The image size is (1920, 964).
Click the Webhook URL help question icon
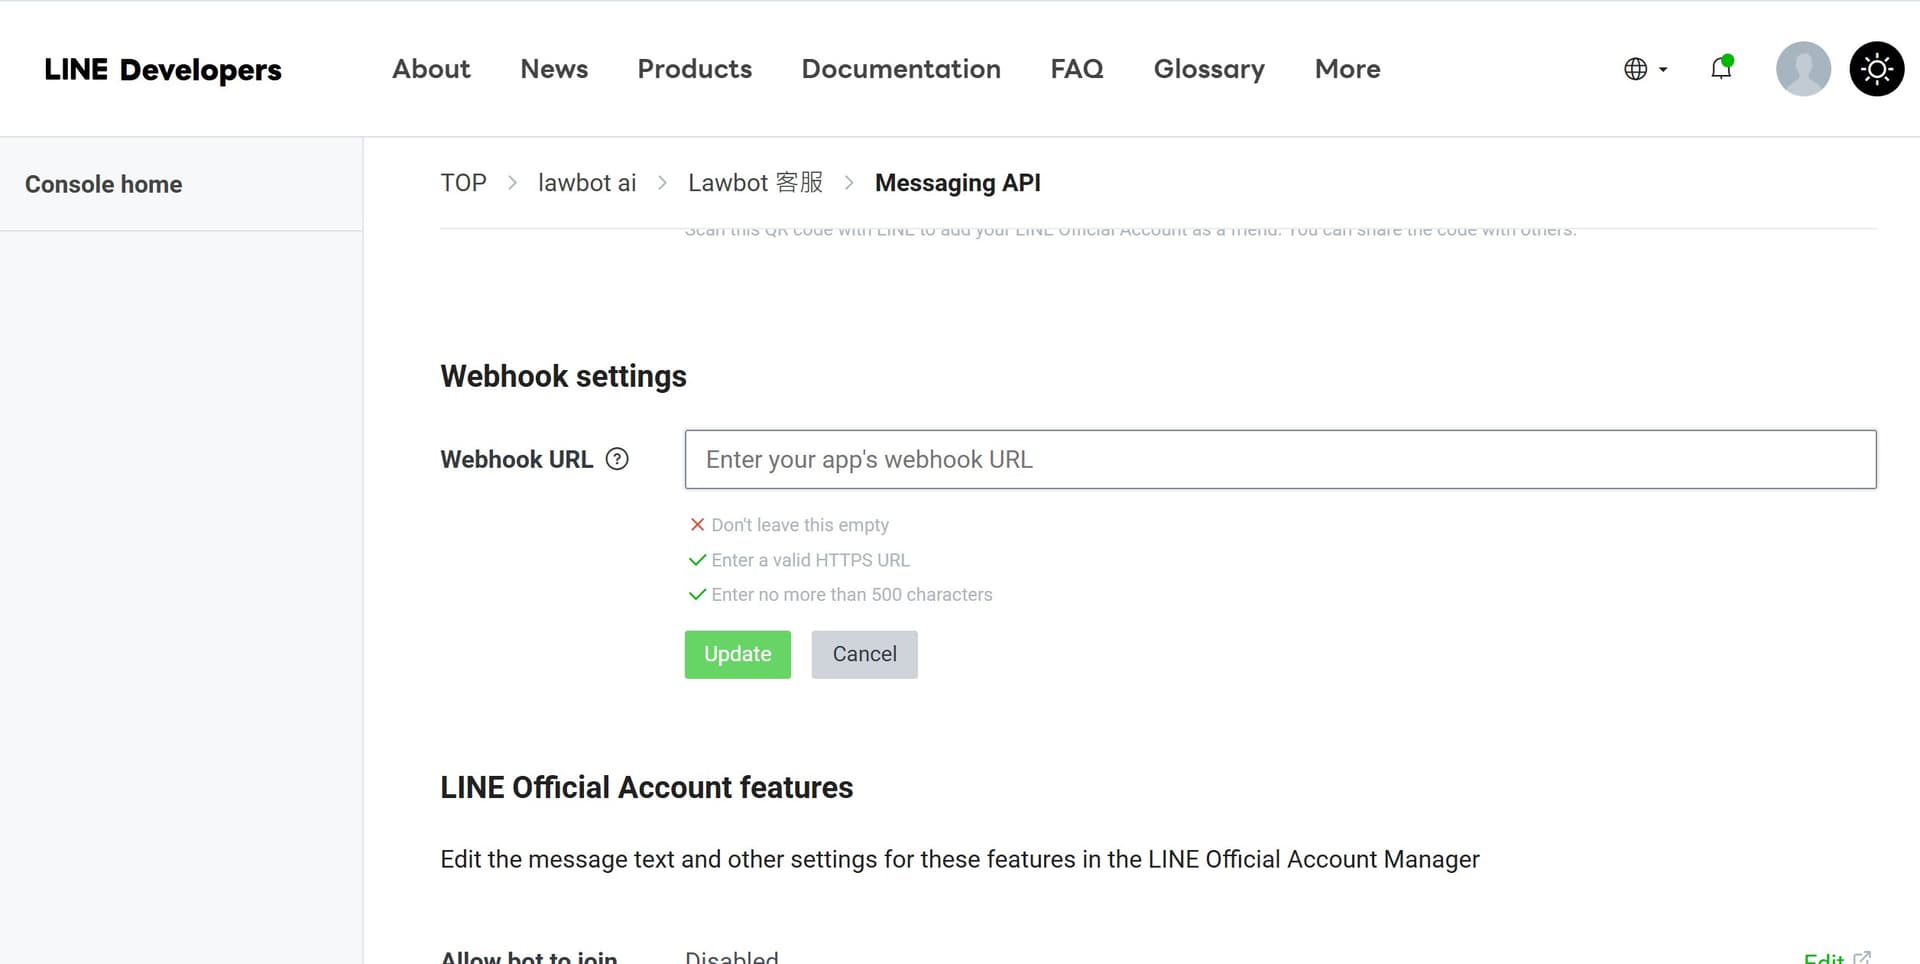(618, 459)
